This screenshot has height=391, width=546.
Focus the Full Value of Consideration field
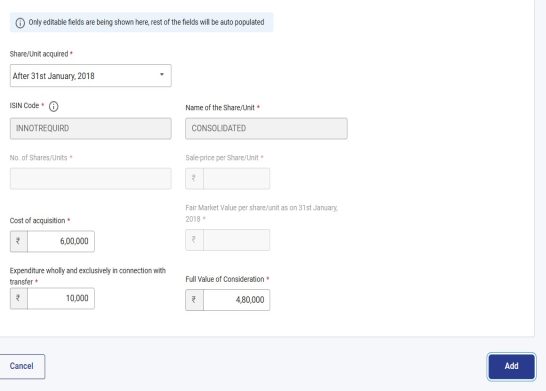[236, 300]
